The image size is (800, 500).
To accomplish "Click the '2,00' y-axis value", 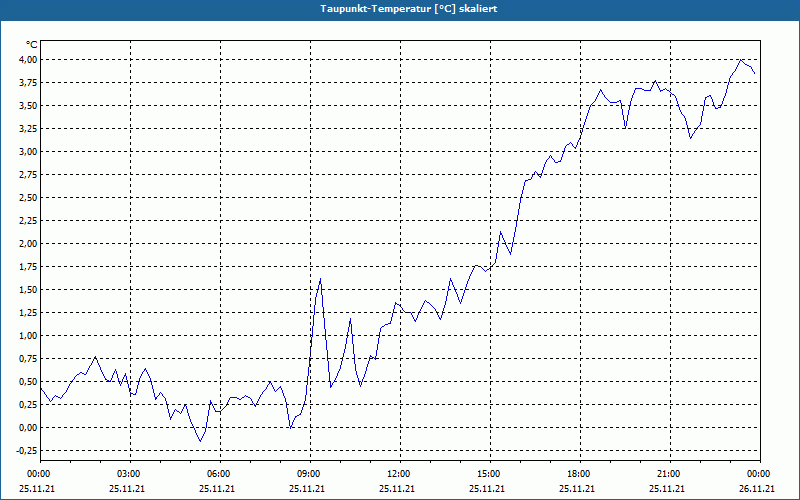I will tap(28, 243).
